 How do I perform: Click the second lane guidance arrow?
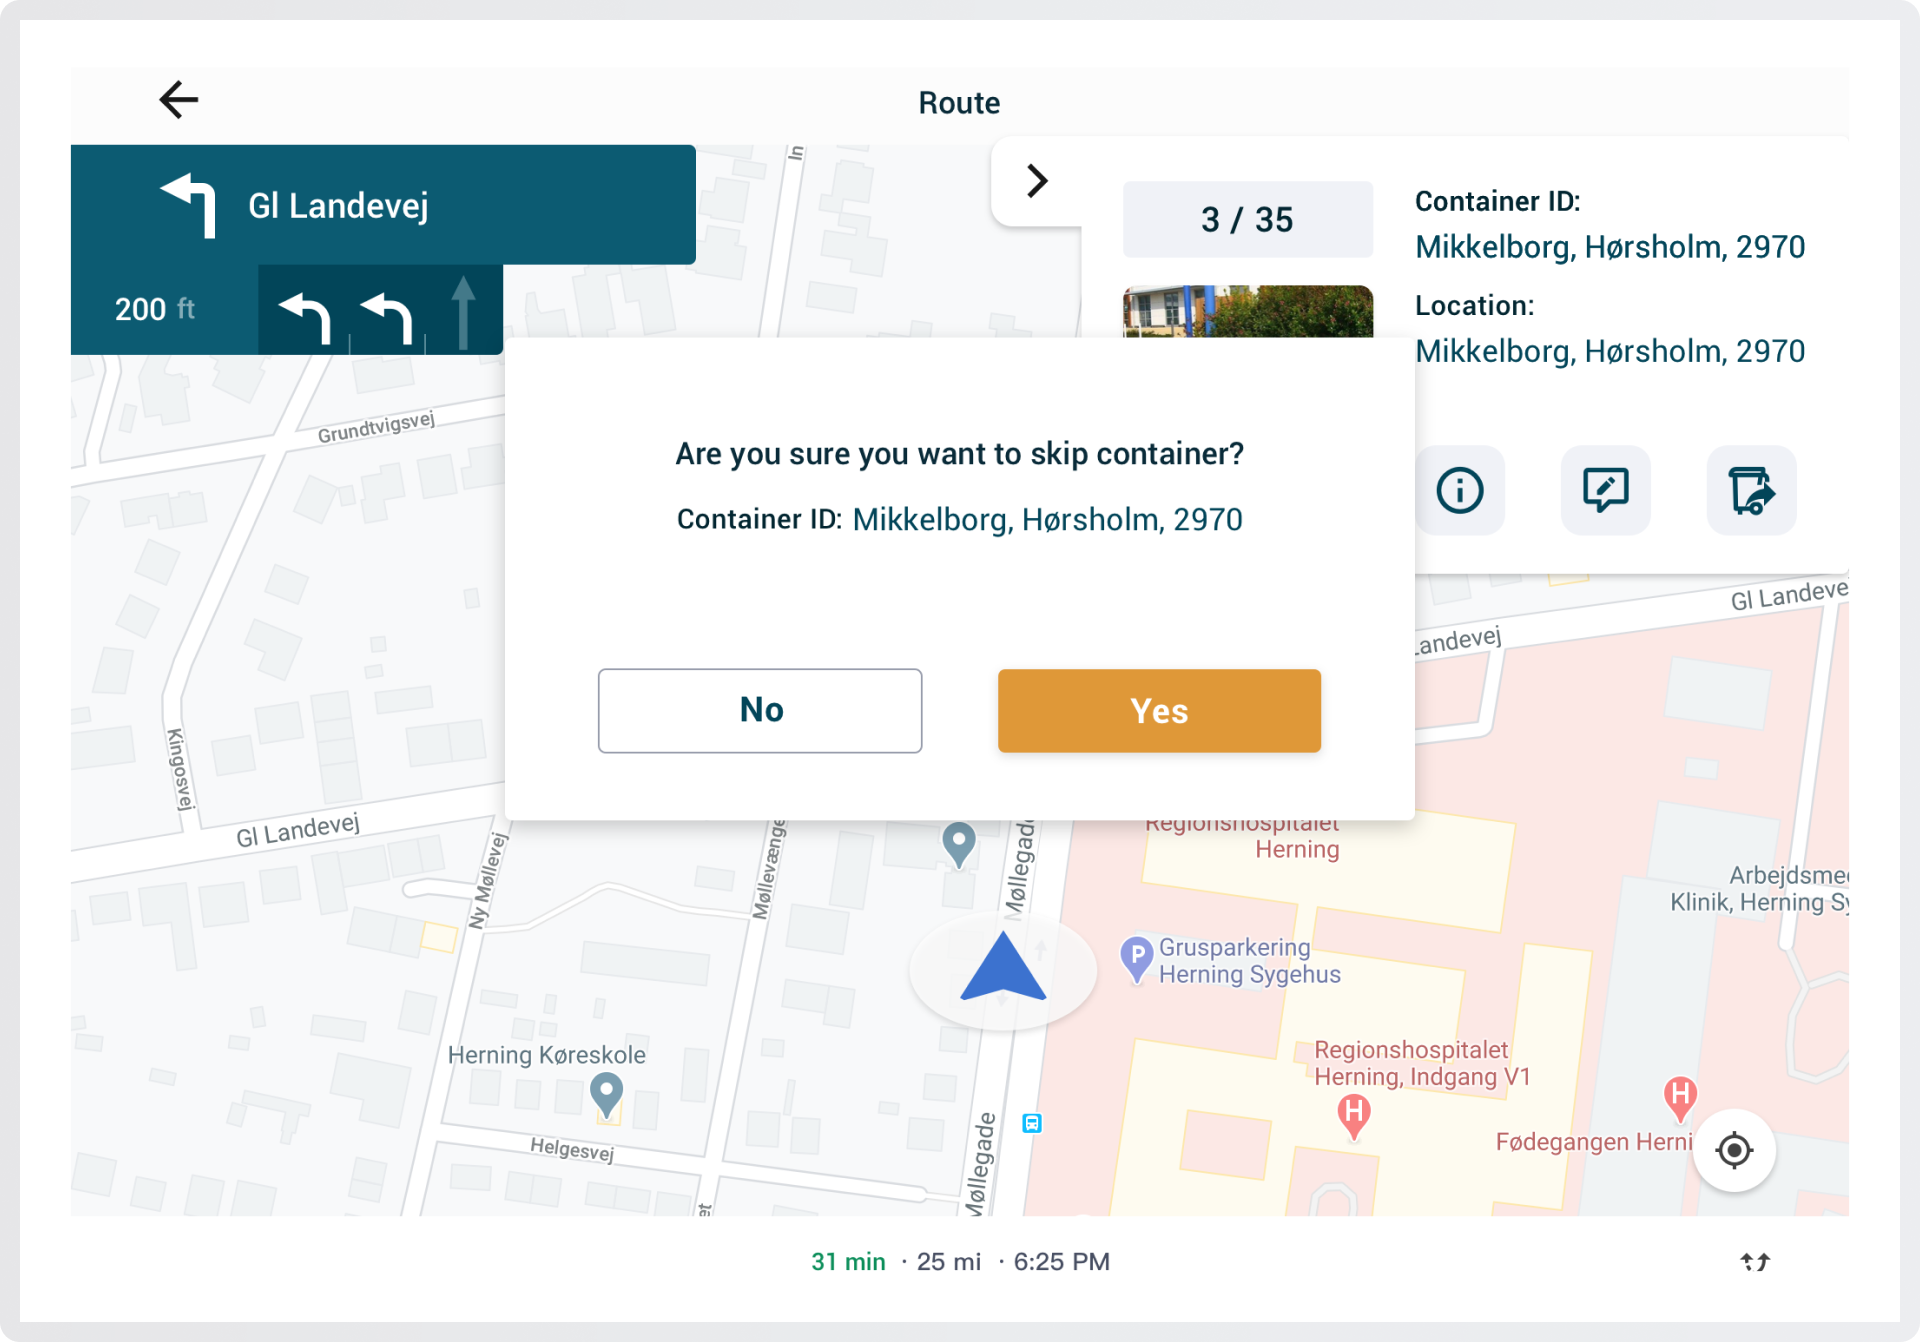(x=387, y=317)
